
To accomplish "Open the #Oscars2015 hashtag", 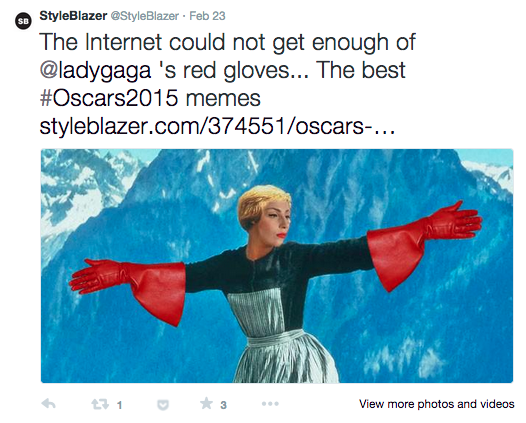I will [109, 98].
